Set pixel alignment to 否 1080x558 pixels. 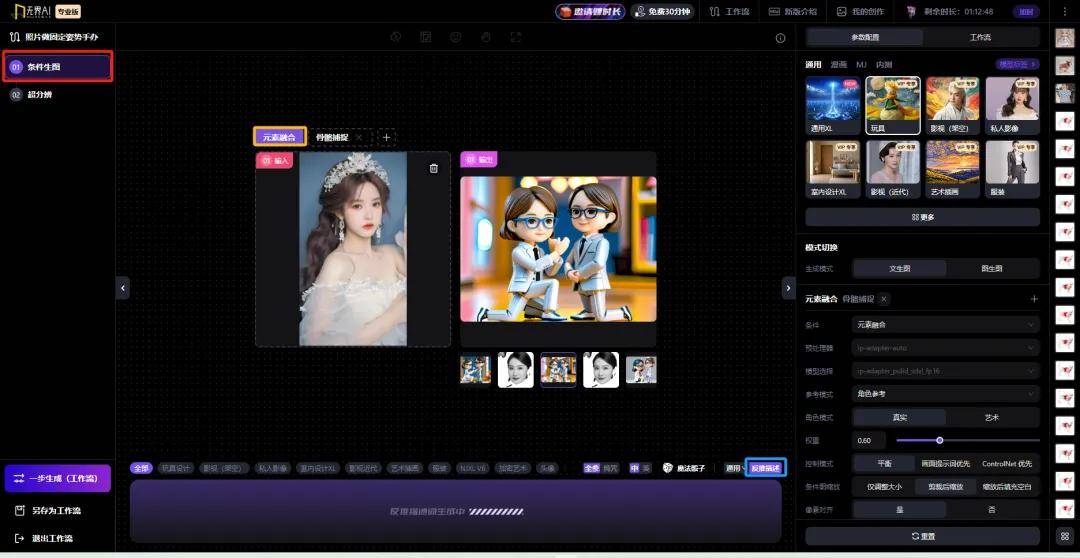pyautogui.click(x=992, y=510)
